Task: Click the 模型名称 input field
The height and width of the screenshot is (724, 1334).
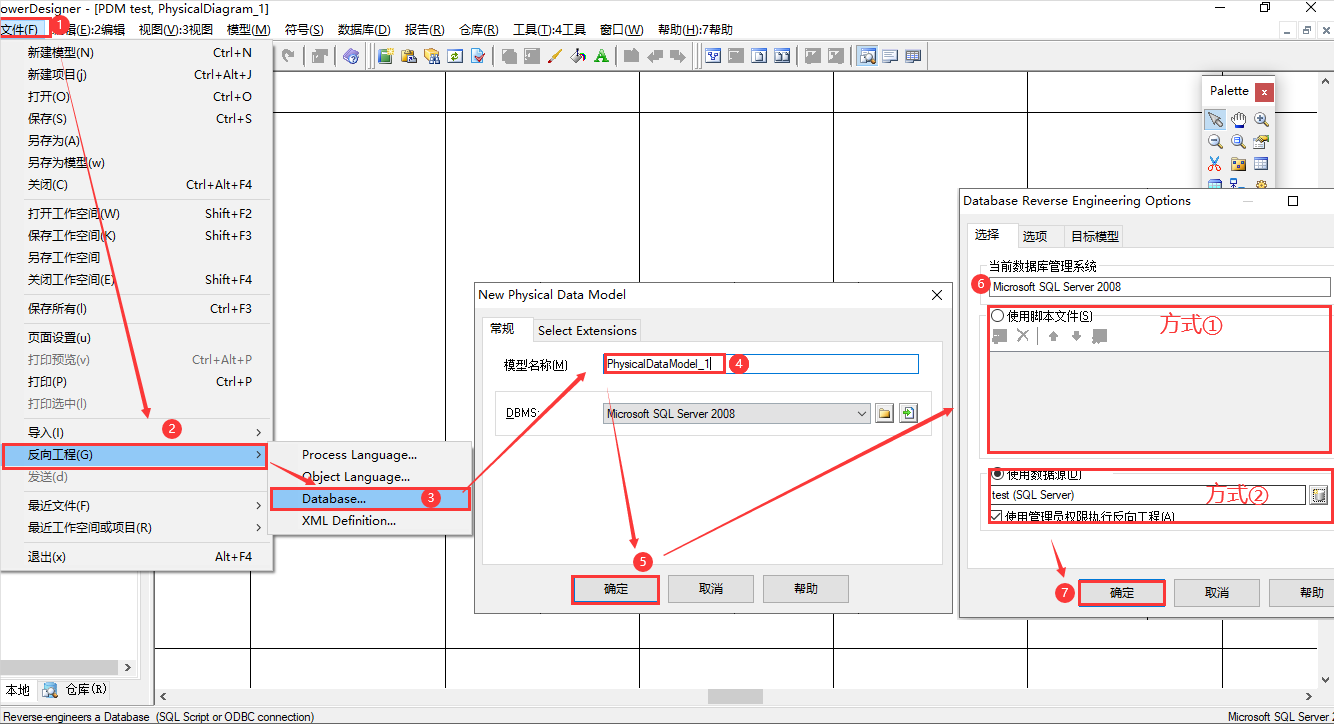Action: tap(760, 364)
